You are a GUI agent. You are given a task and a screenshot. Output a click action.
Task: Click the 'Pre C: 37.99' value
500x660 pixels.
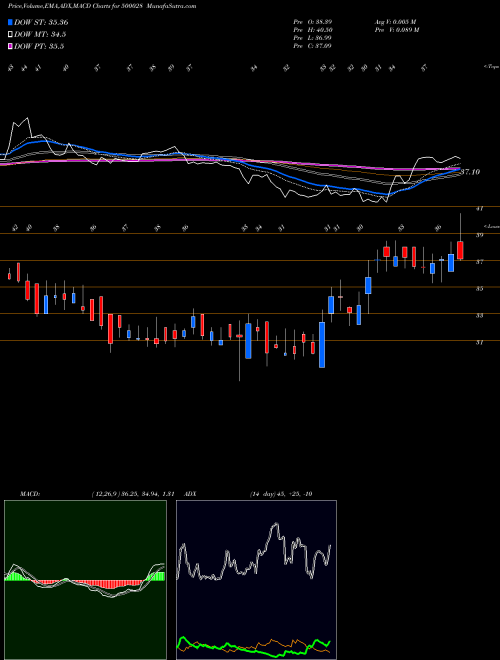(x=313, y=46)
